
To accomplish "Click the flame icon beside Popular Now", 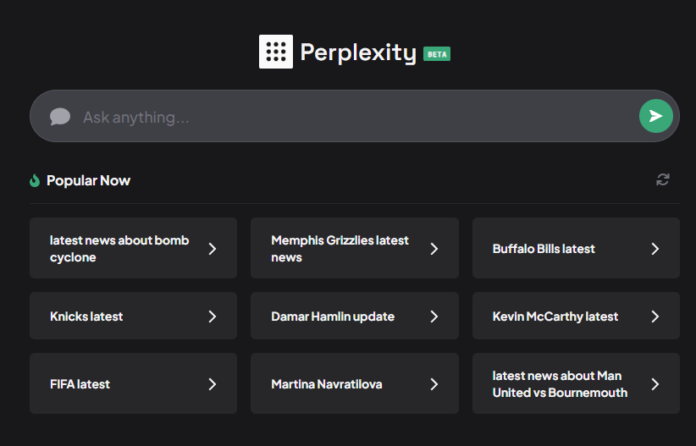I will tap(35, 181).
